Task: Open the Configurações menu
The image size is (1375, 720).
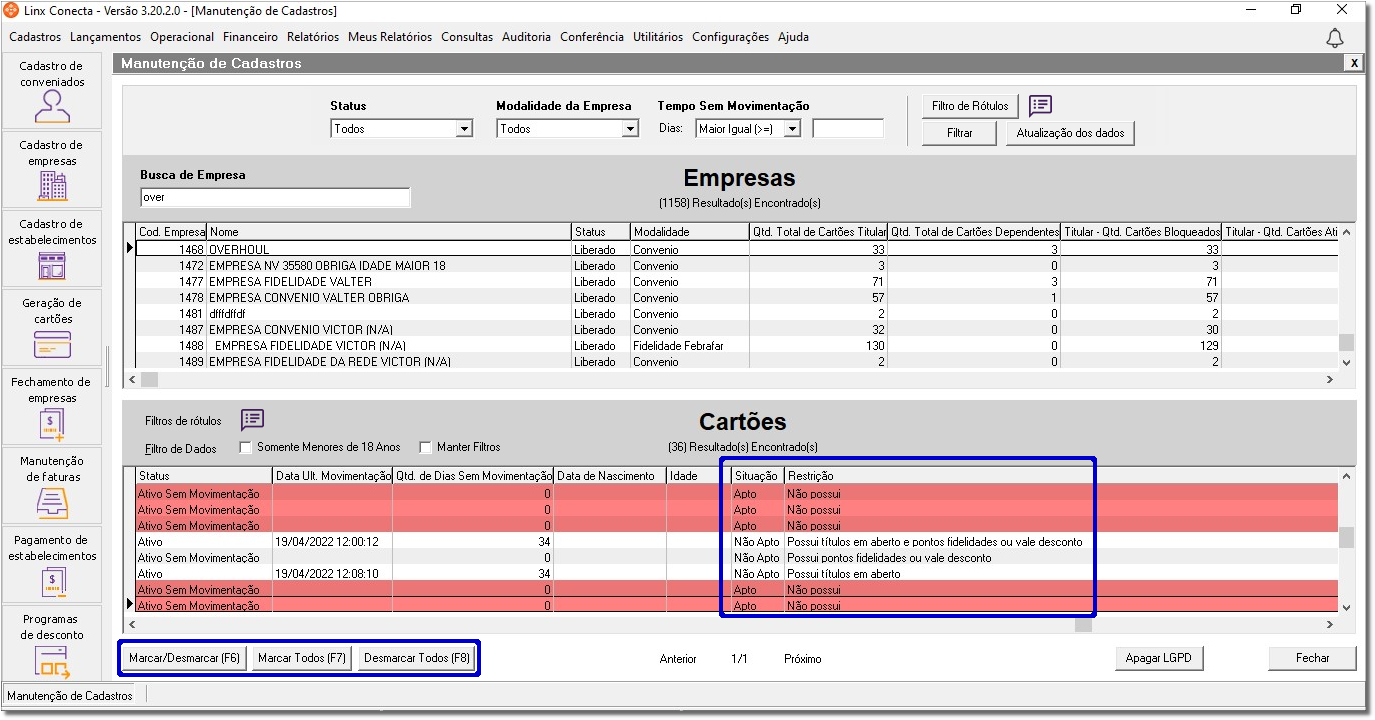Action: tap(730, 37)
